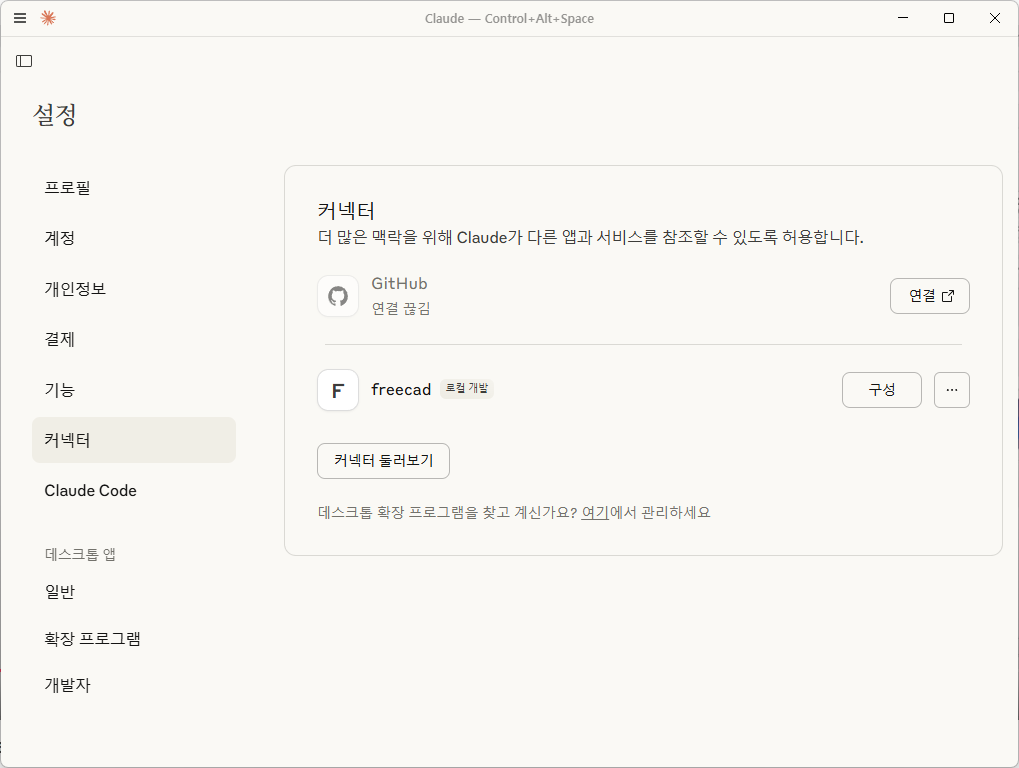1019x768 pixels.
Task: Click the 데스크톱 앱 section label
Action: pos(81,554)
